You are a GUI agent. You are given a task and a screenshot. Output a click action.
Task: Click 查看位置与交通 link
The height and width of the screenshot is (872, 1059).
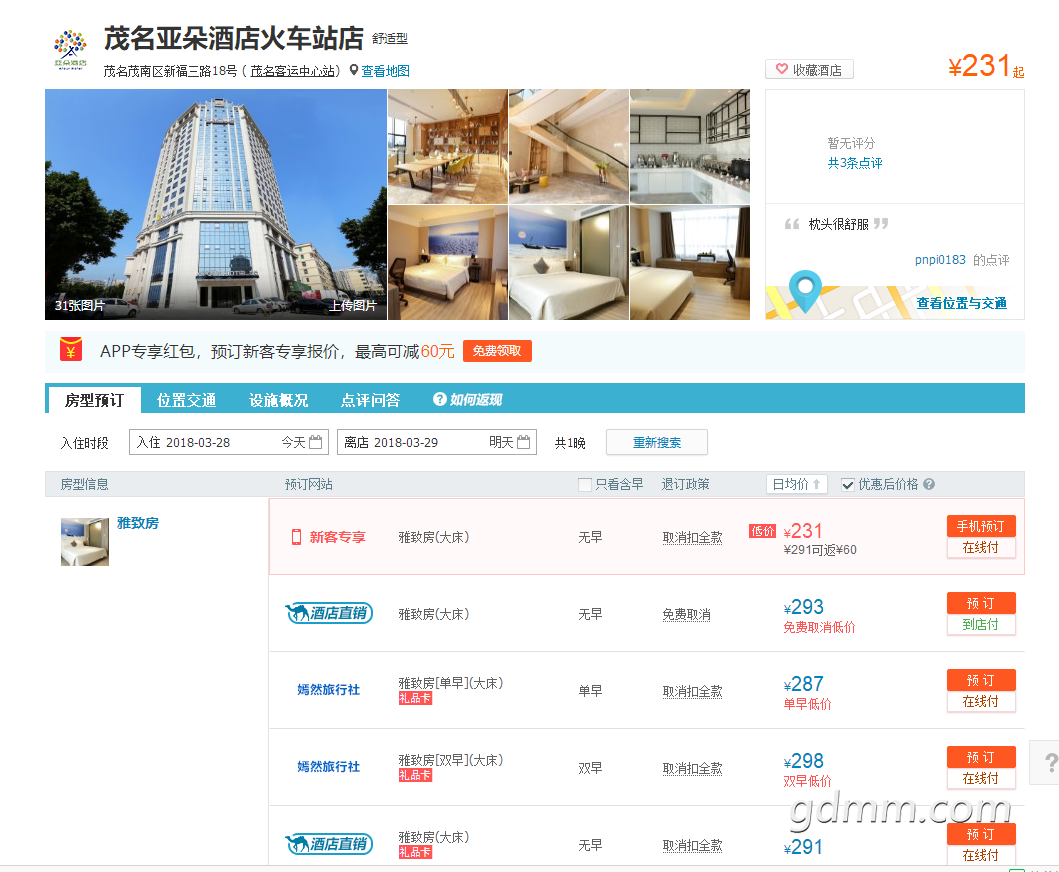point(961,303)
